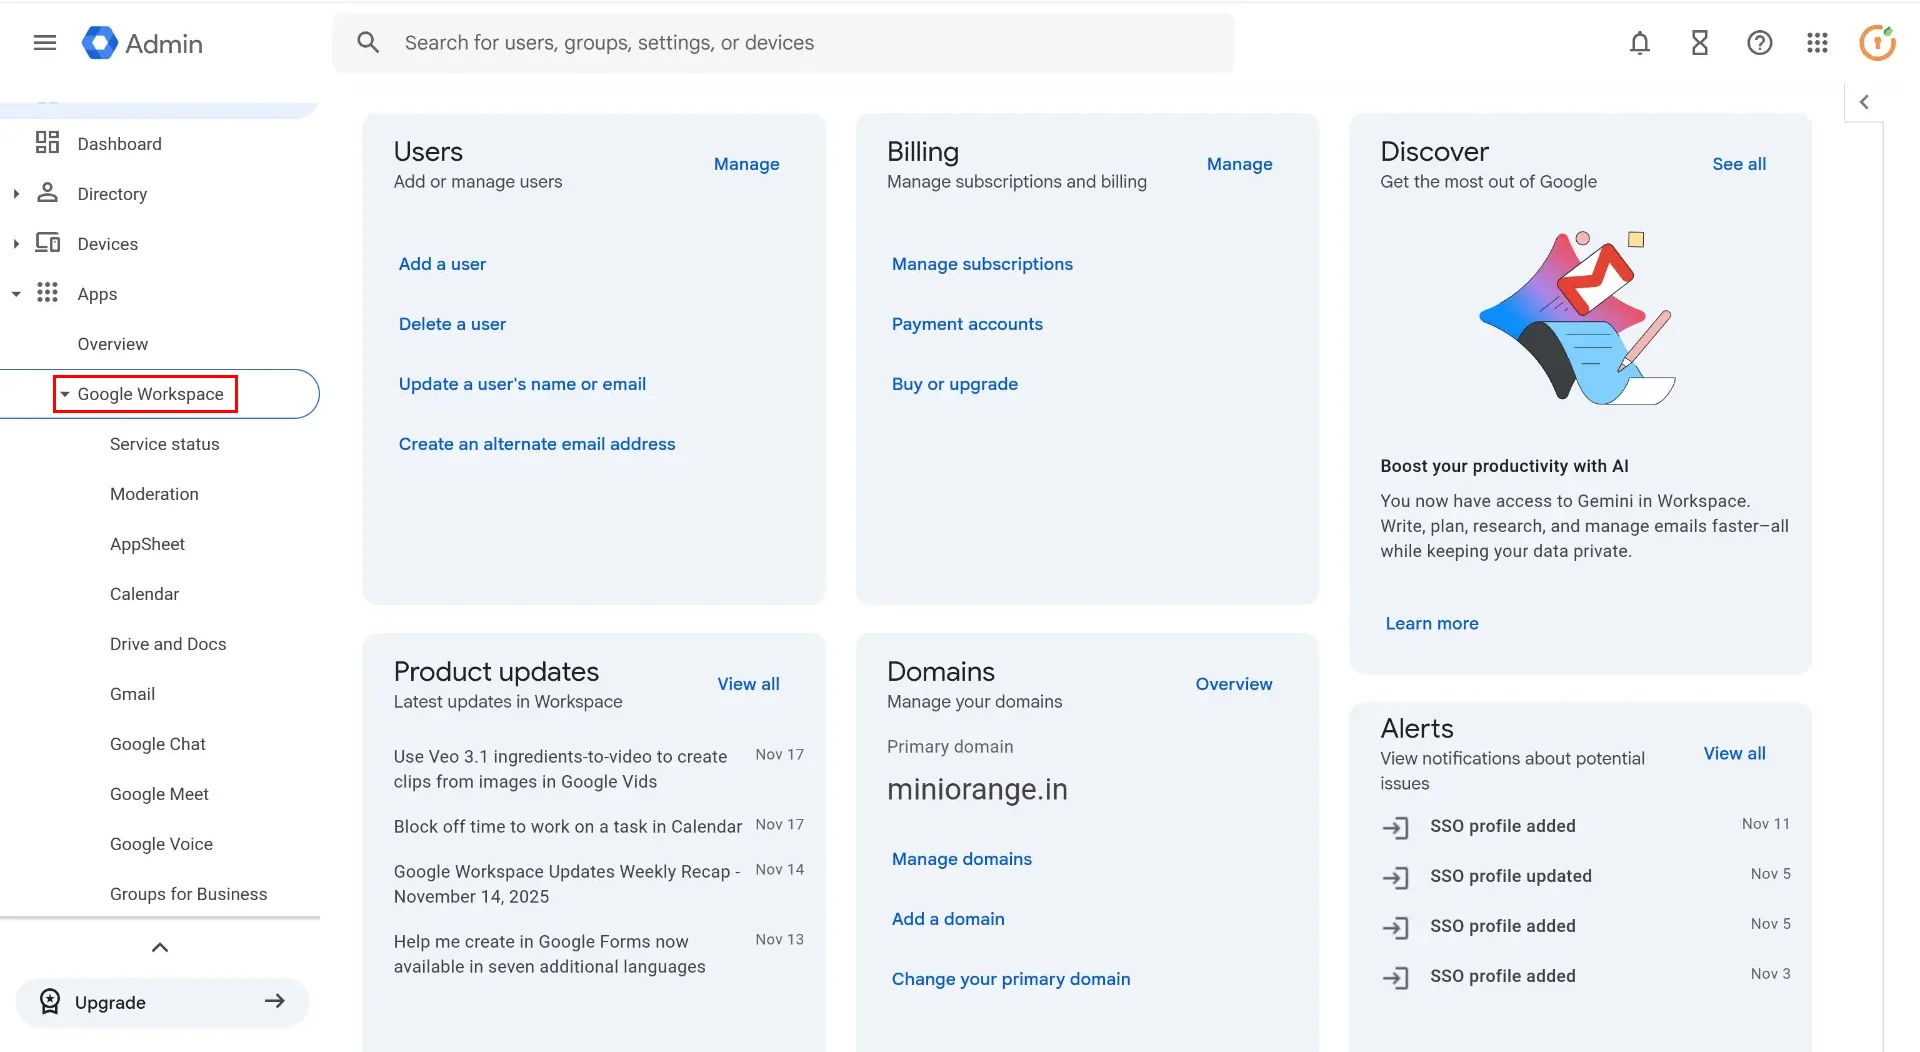
Task: Open Manage subscriptions under Billing
Action: click(x=982, y=263)
